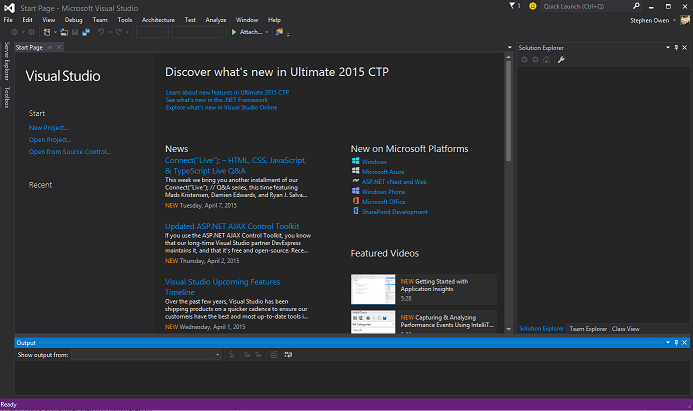Viewport: 693px width, 411px height.
Task: Expand the Redo history dropdown arrow
Action: click(x=127, y=32)
